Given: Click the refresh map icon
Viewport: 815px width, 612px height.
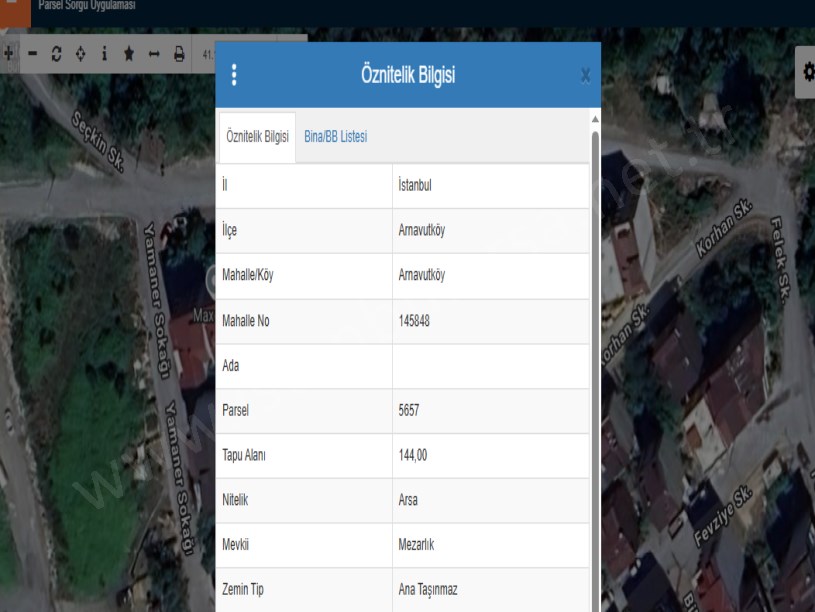Looking at the screenshot, I should point(57,53).
